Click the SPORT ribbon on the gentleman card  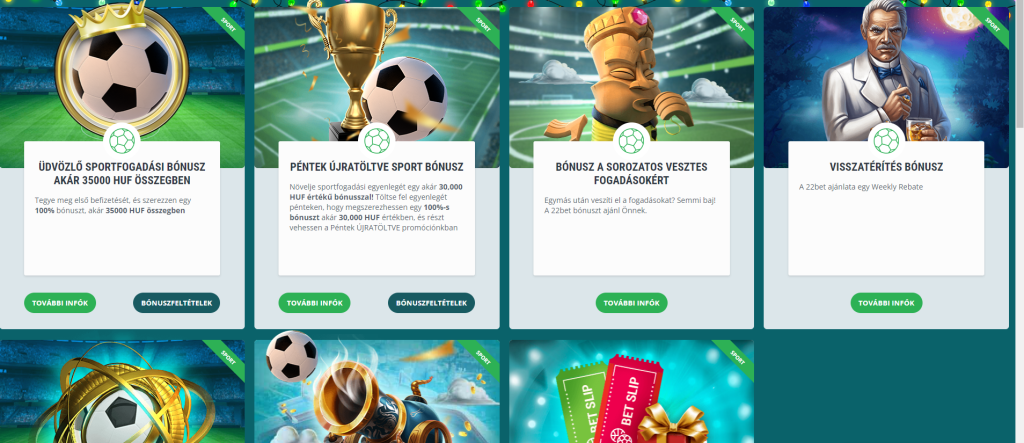pos(991,25)
